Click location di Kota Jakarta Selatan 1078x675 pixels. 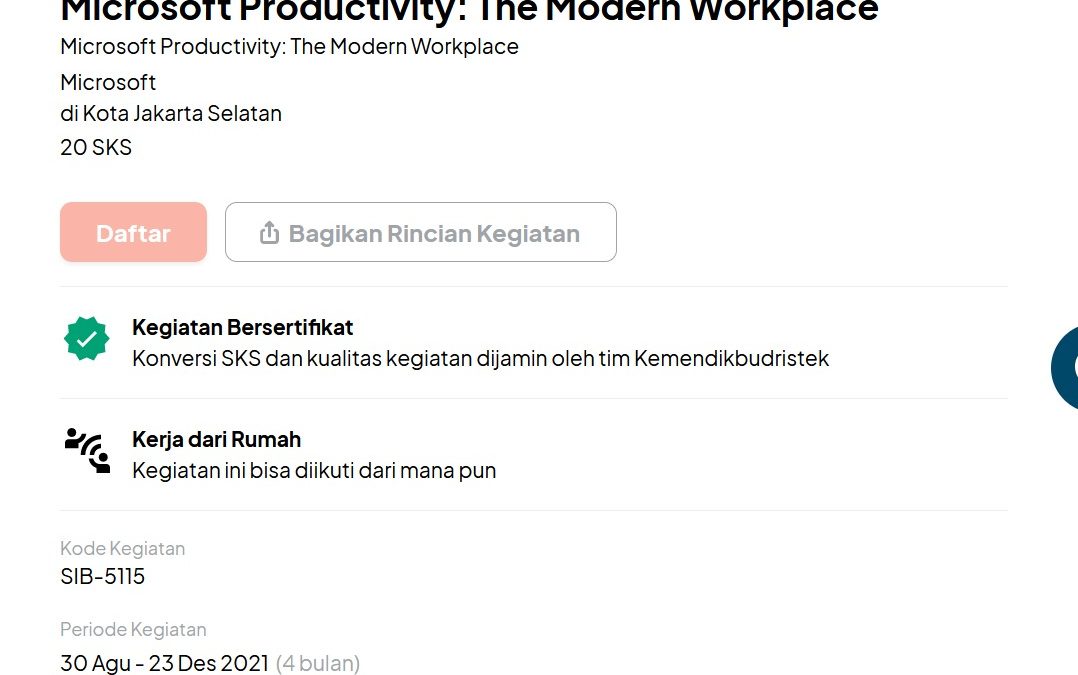[x=171, y=113]
